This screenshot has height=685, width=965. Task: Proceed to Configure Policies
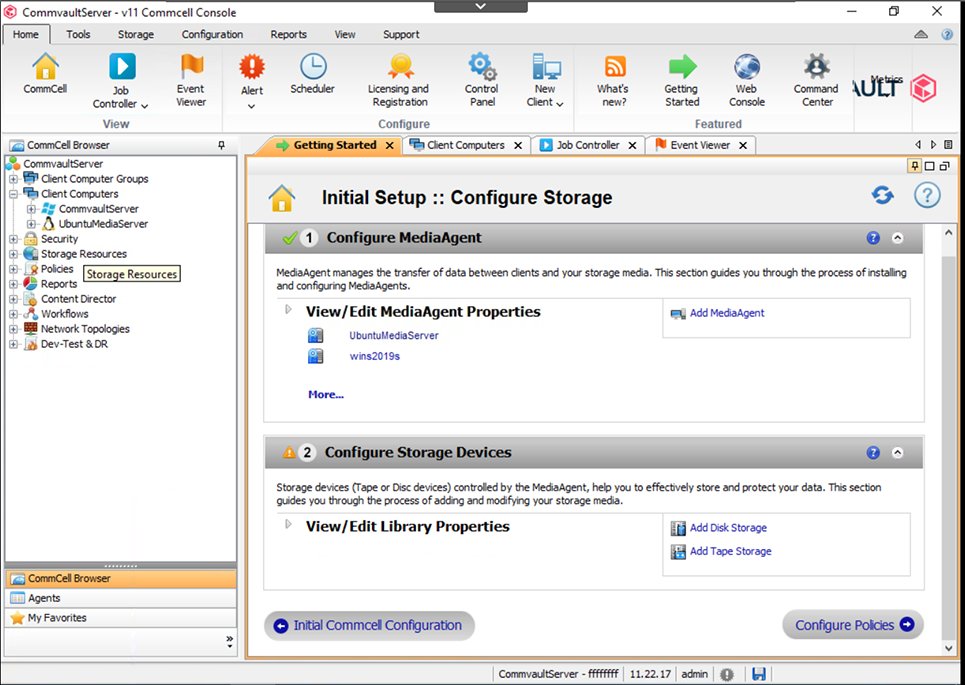(x=853, y=625)
